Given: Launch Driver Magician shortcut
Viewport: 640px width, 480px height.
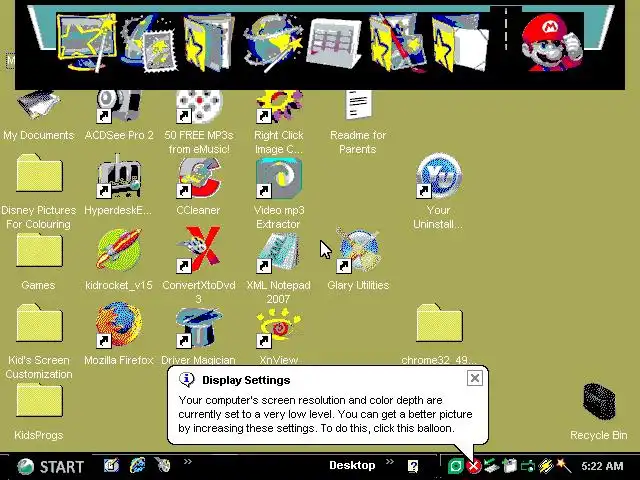Looking at the screenshot, I should [x=199, y=327].
